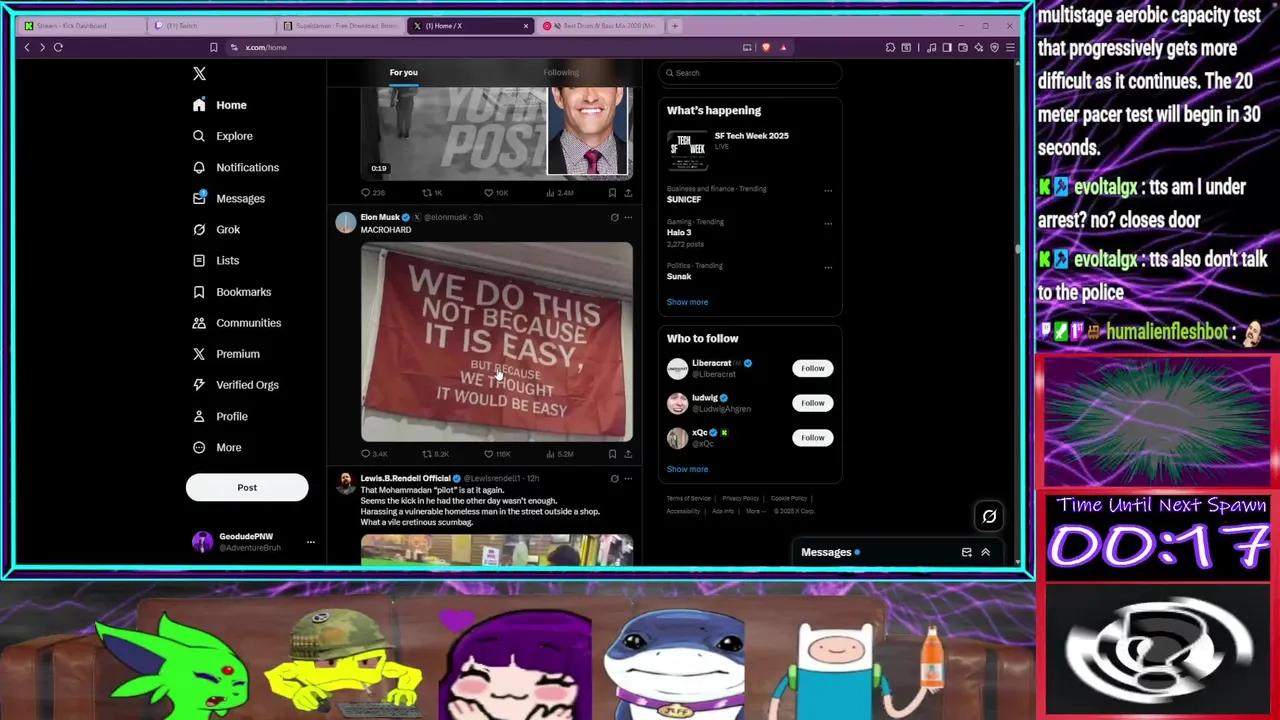Show more in What's happening

tap(687, 302)
